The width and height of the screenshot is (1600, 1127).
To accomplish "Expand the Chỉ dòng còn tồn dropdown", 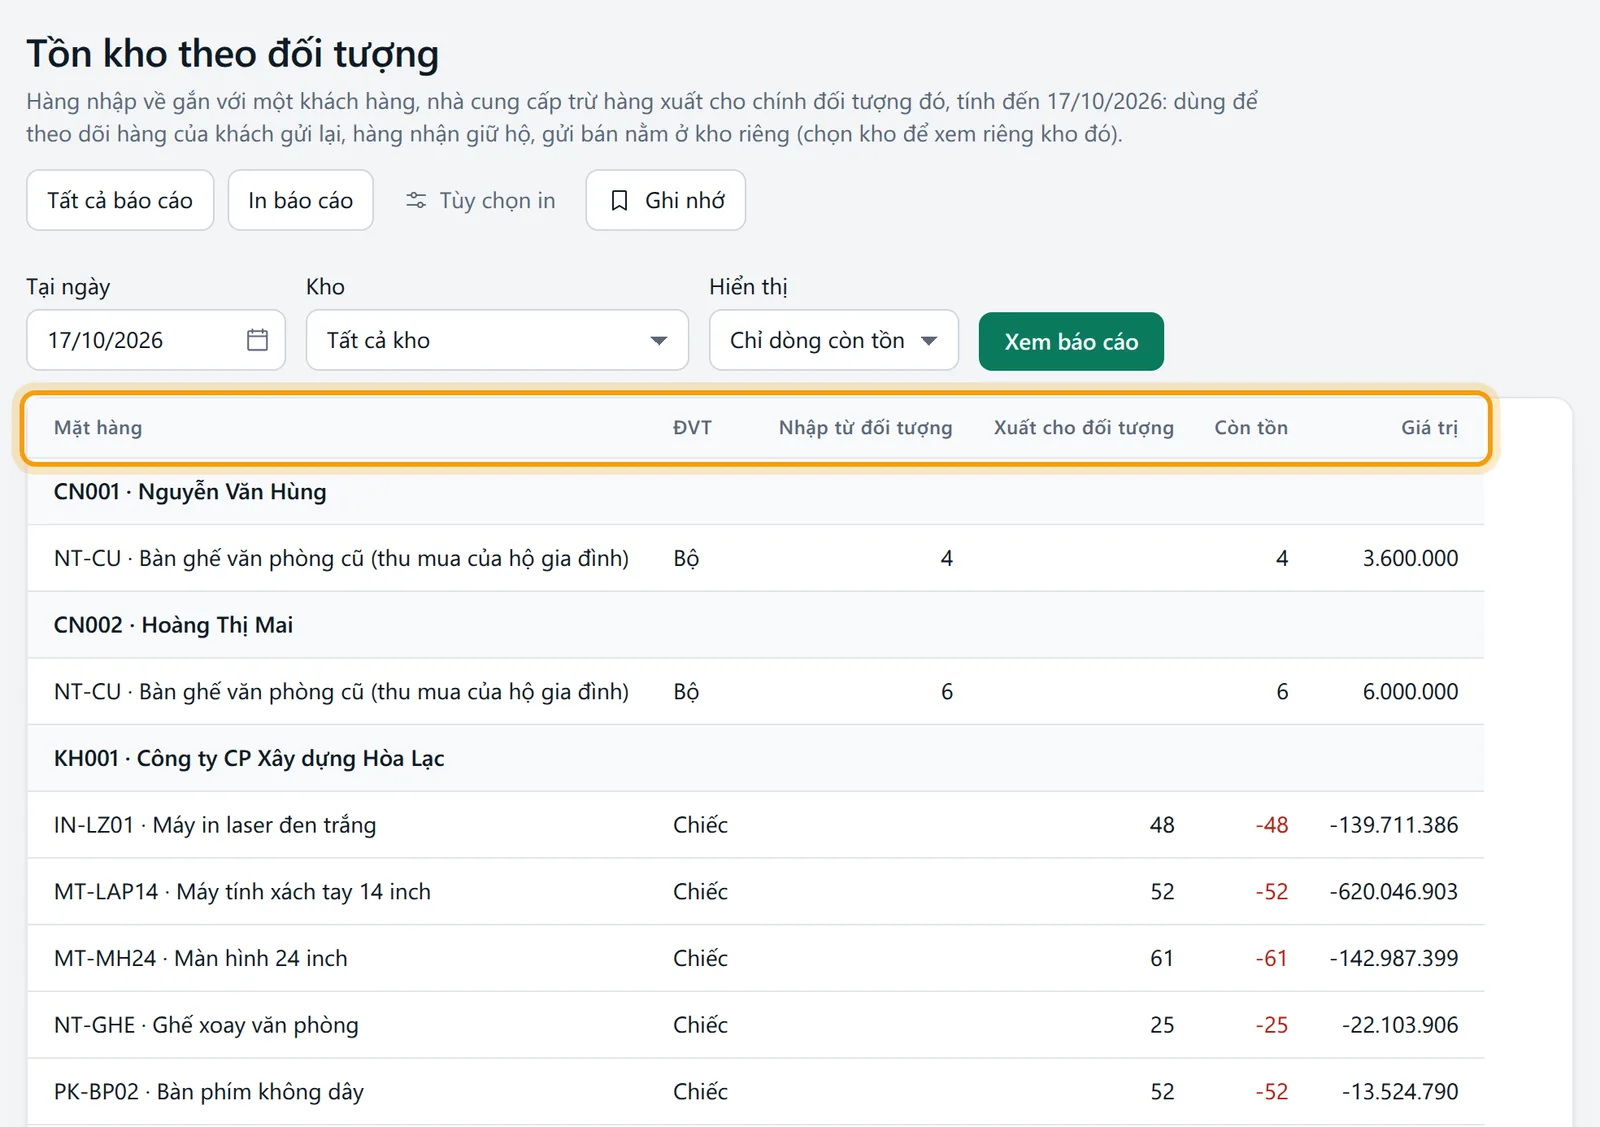I will (x=833, y=340).
